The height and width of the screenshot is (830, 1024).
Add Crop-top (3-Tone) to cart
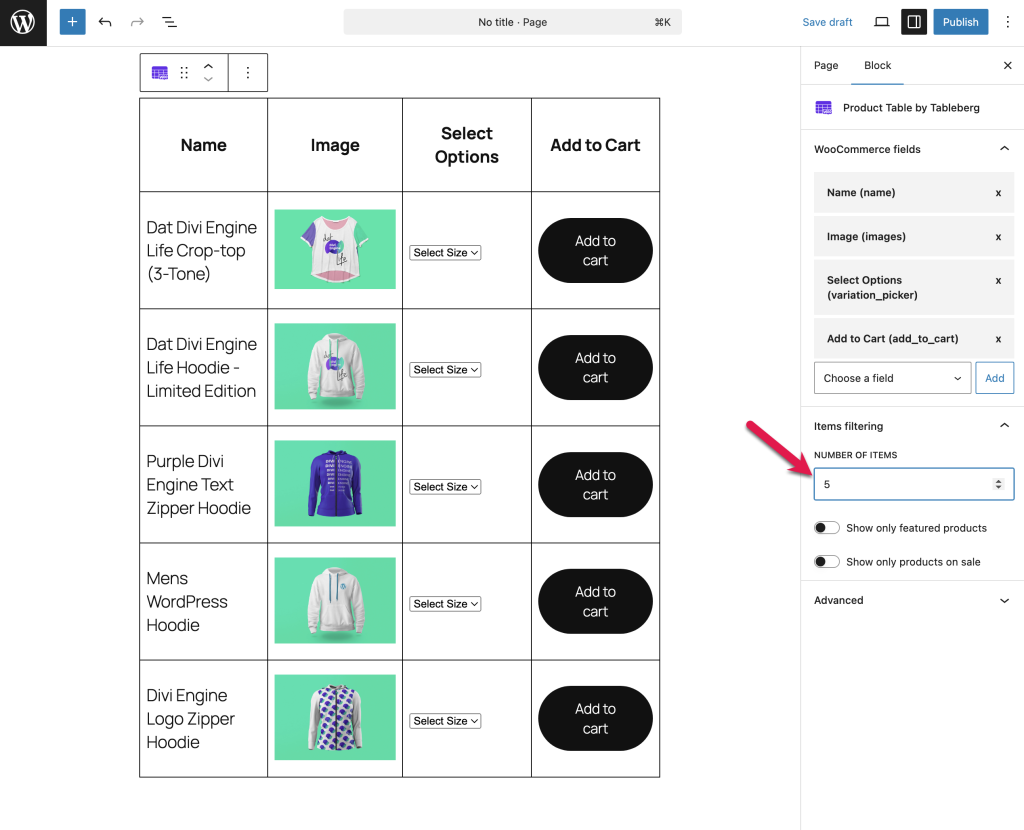[x=595, y=251]
